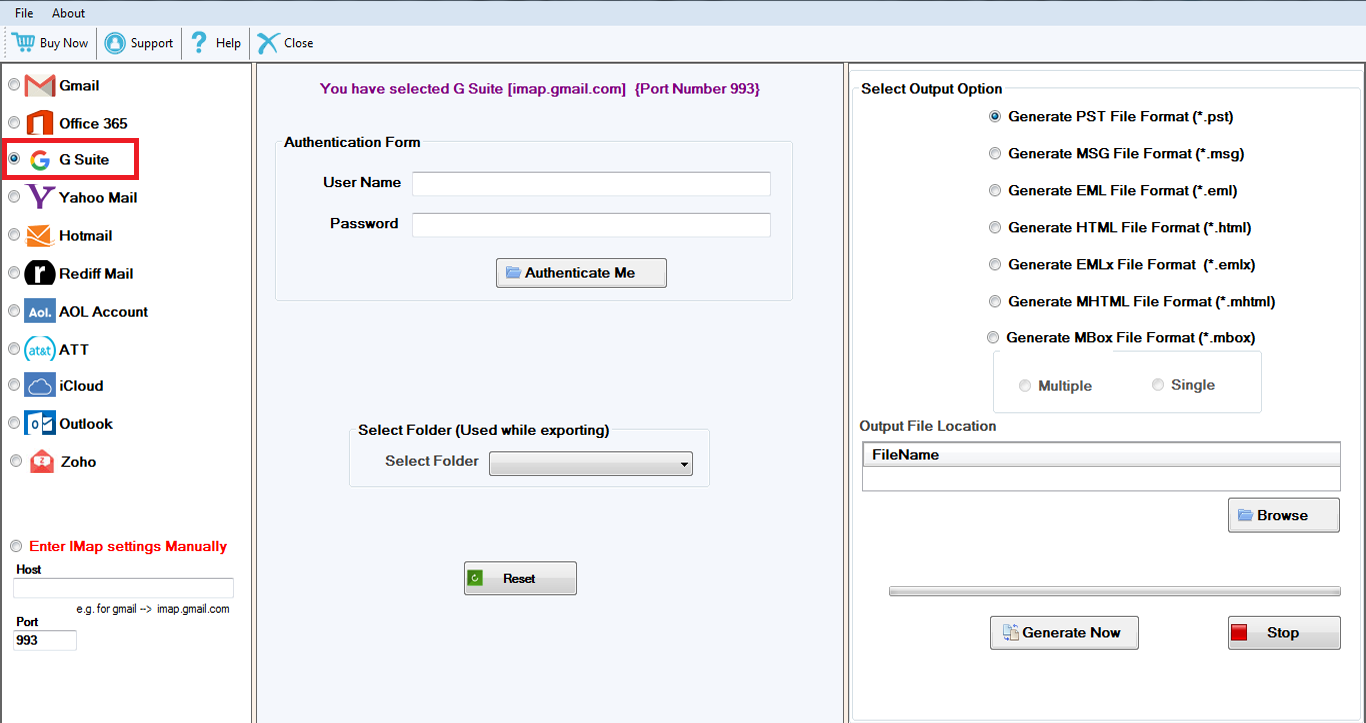The height and width of the screenshot is (723, 1366).
Task: Choose the Hotmail orange envelope icon
Action: (x=39, y=236)
